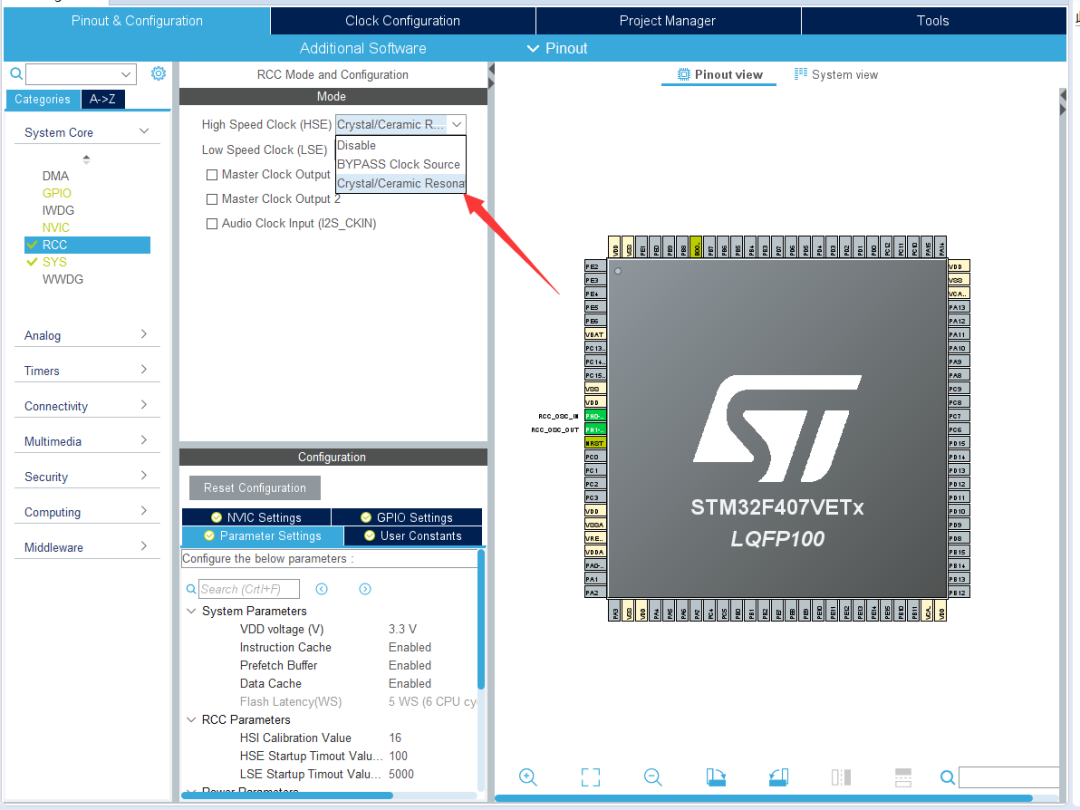Zoom in on the chip pinout
This screenshot has width=1080, height=810.
coord(528,777)
